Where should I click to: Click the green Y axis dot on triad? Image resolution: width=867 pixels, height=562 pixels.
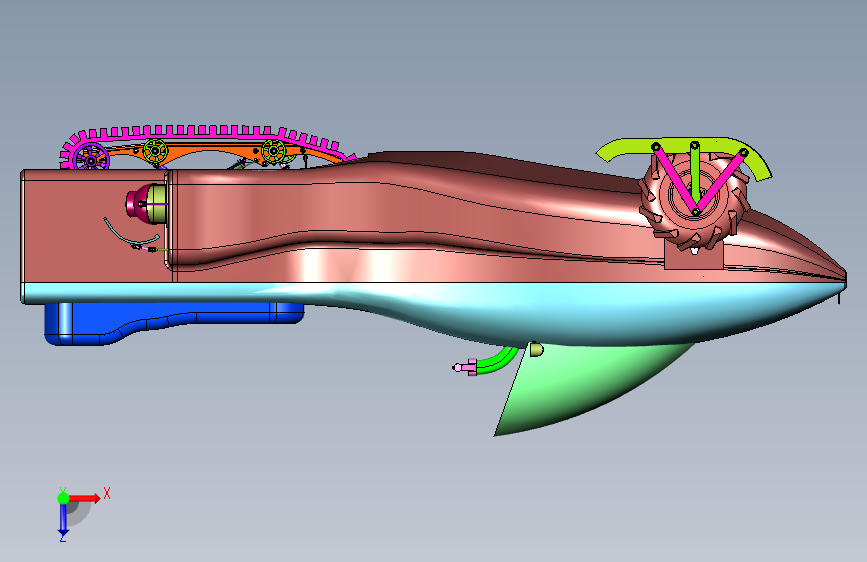point(63,498)
